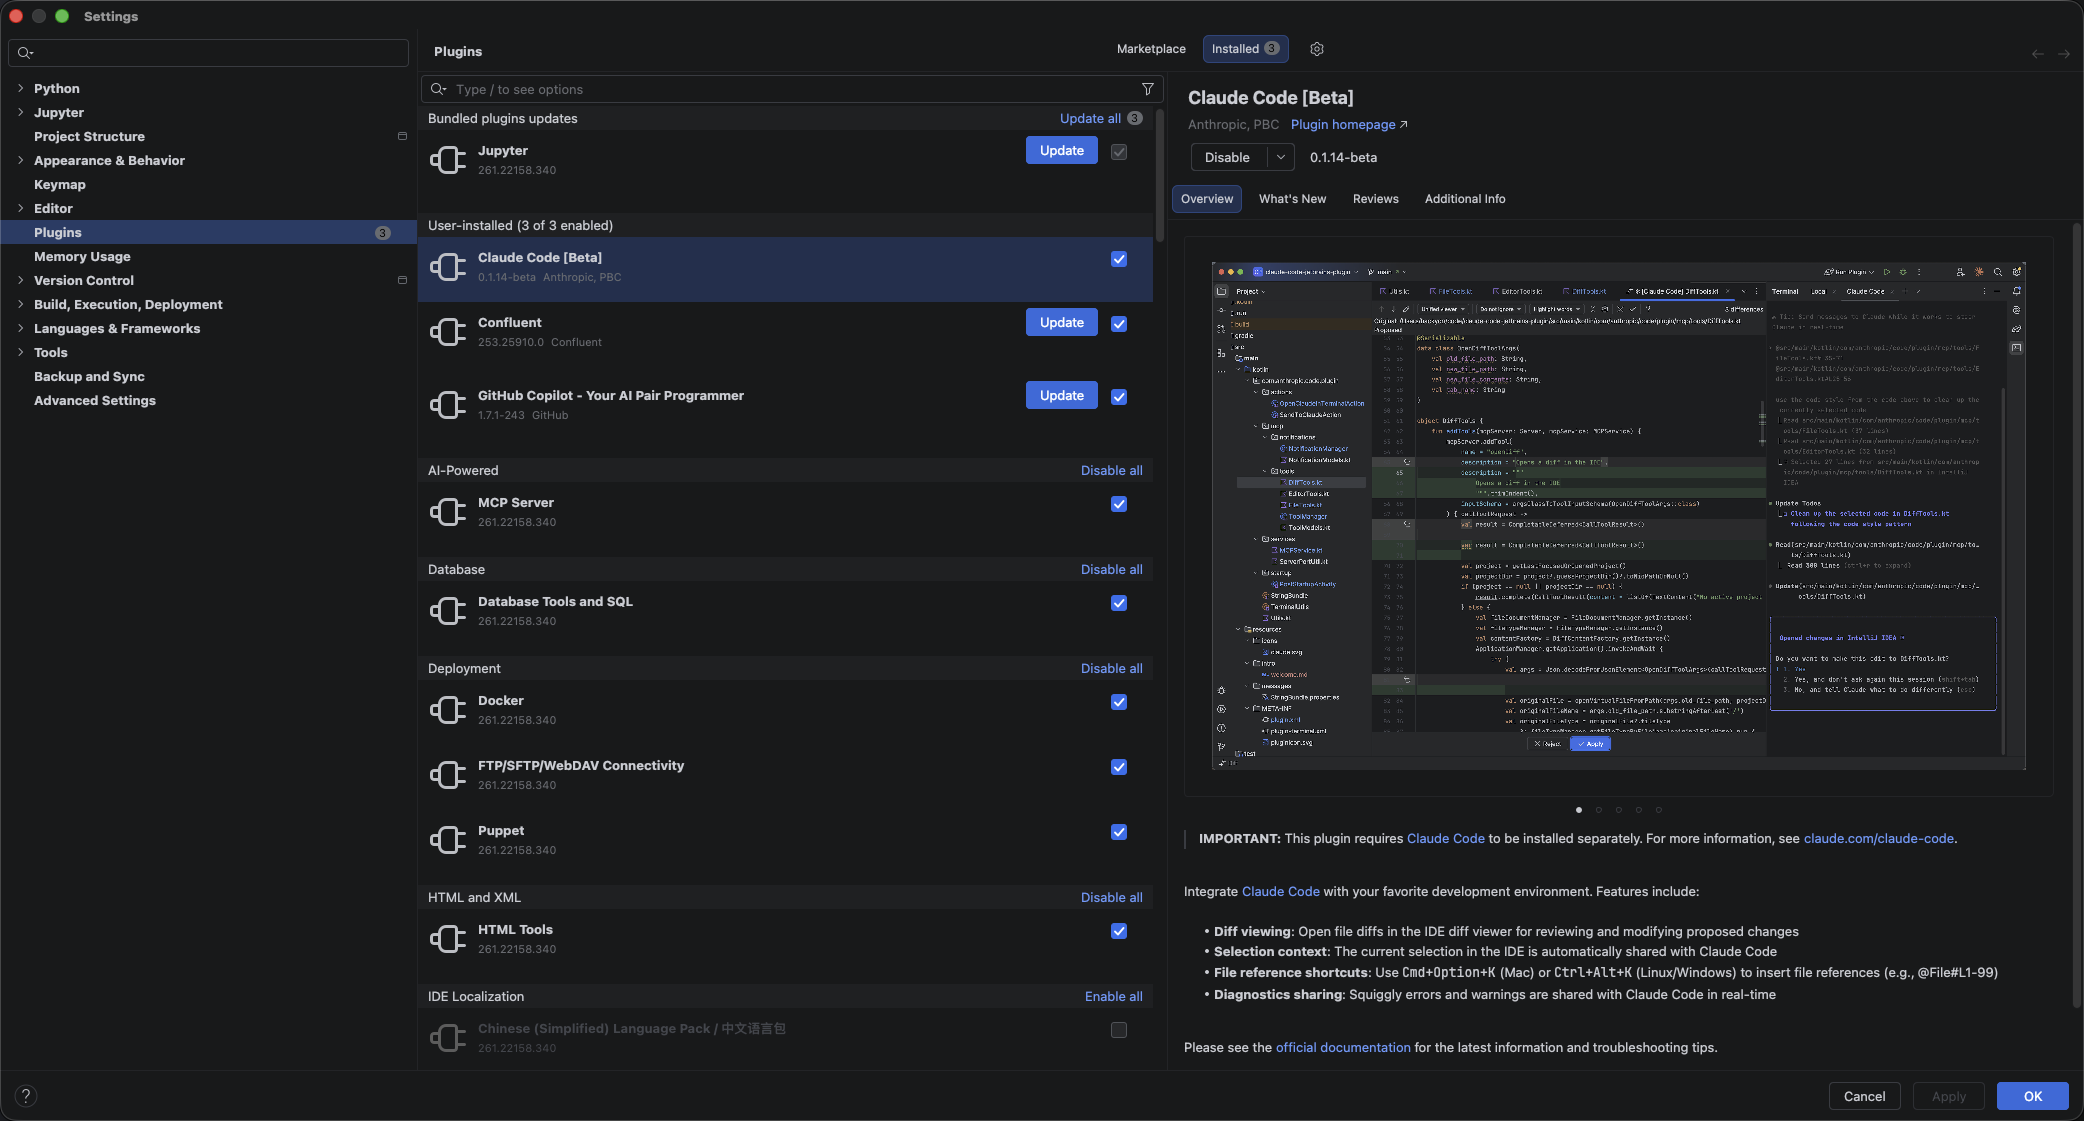
Task: Click the Plugins sidebar count badge
Action: click(x=382, y=232)
